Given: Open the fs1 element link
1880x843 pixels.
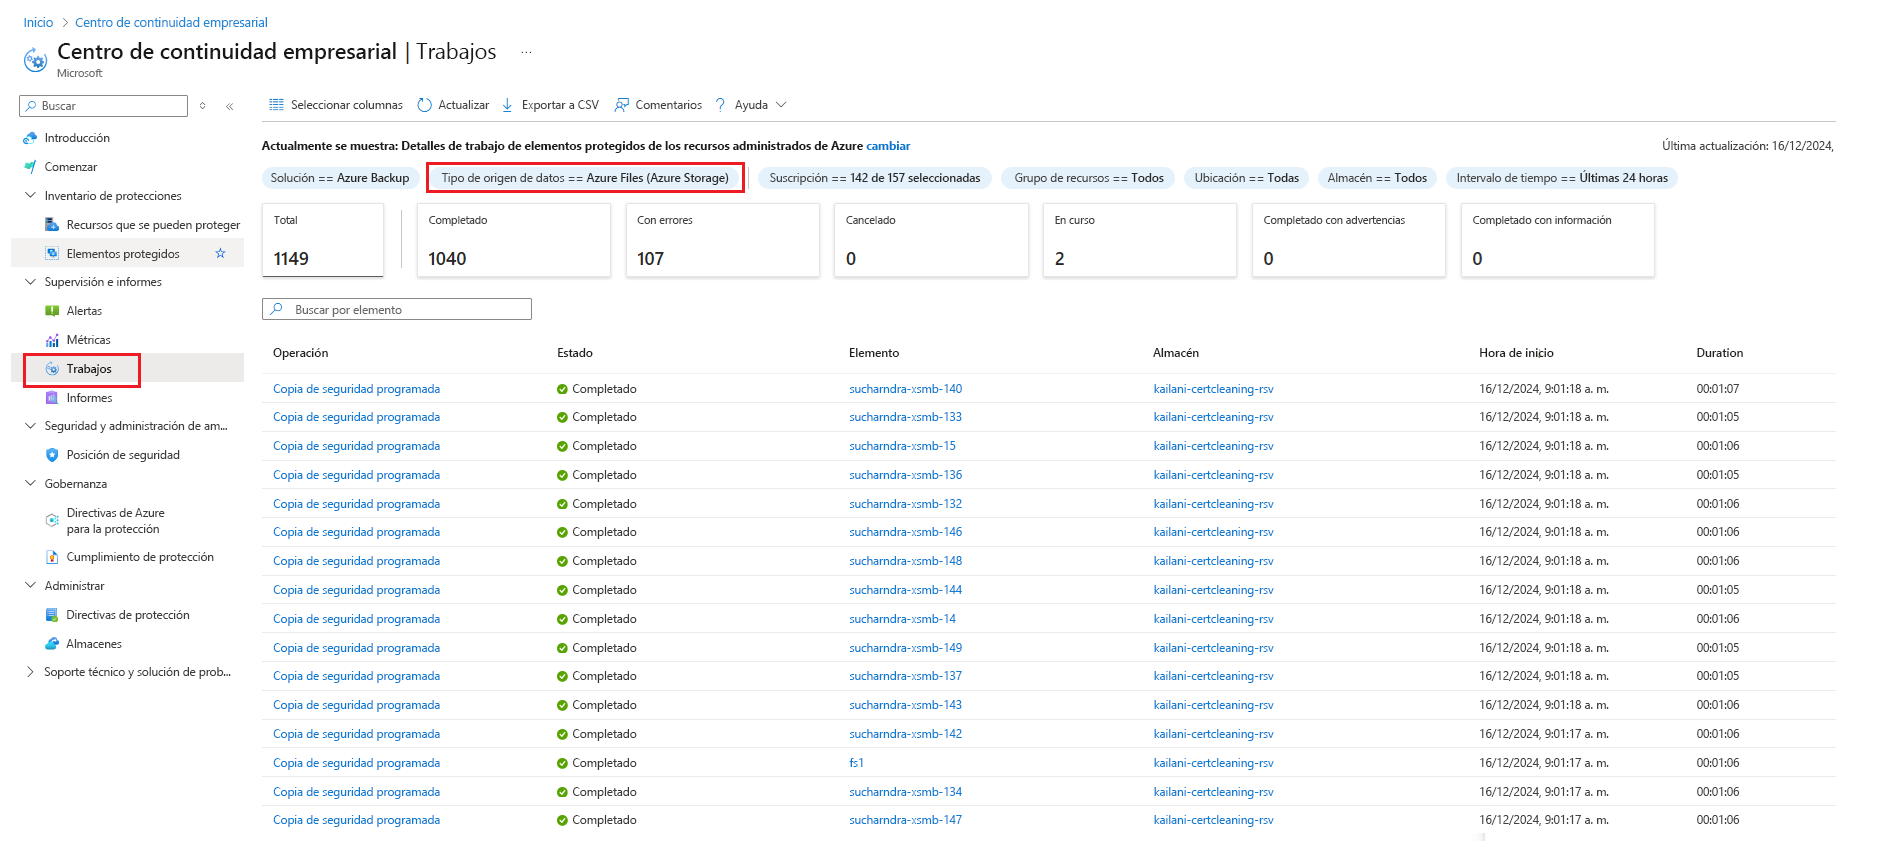Looking at the screenshot, I should tap(856, 763).
